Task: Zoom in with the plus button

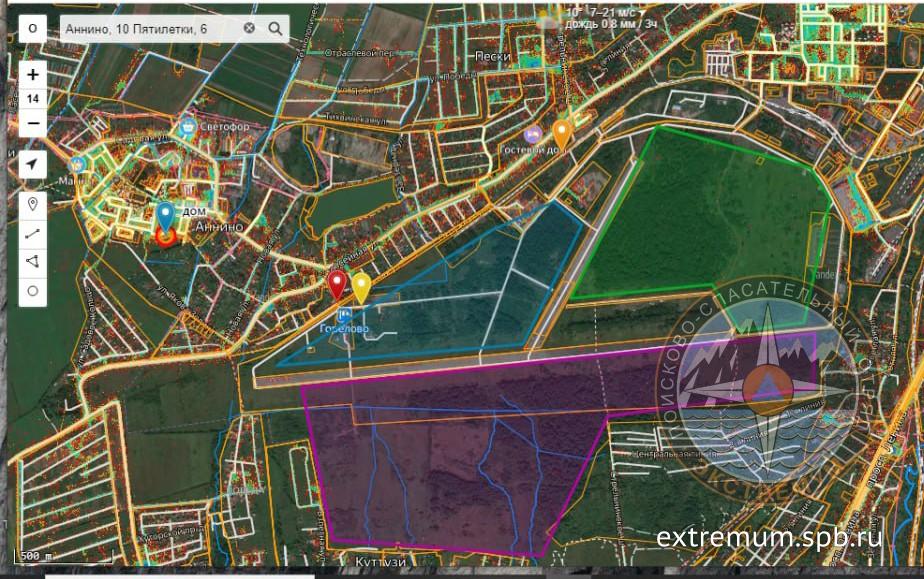Action: pos(33,75)
